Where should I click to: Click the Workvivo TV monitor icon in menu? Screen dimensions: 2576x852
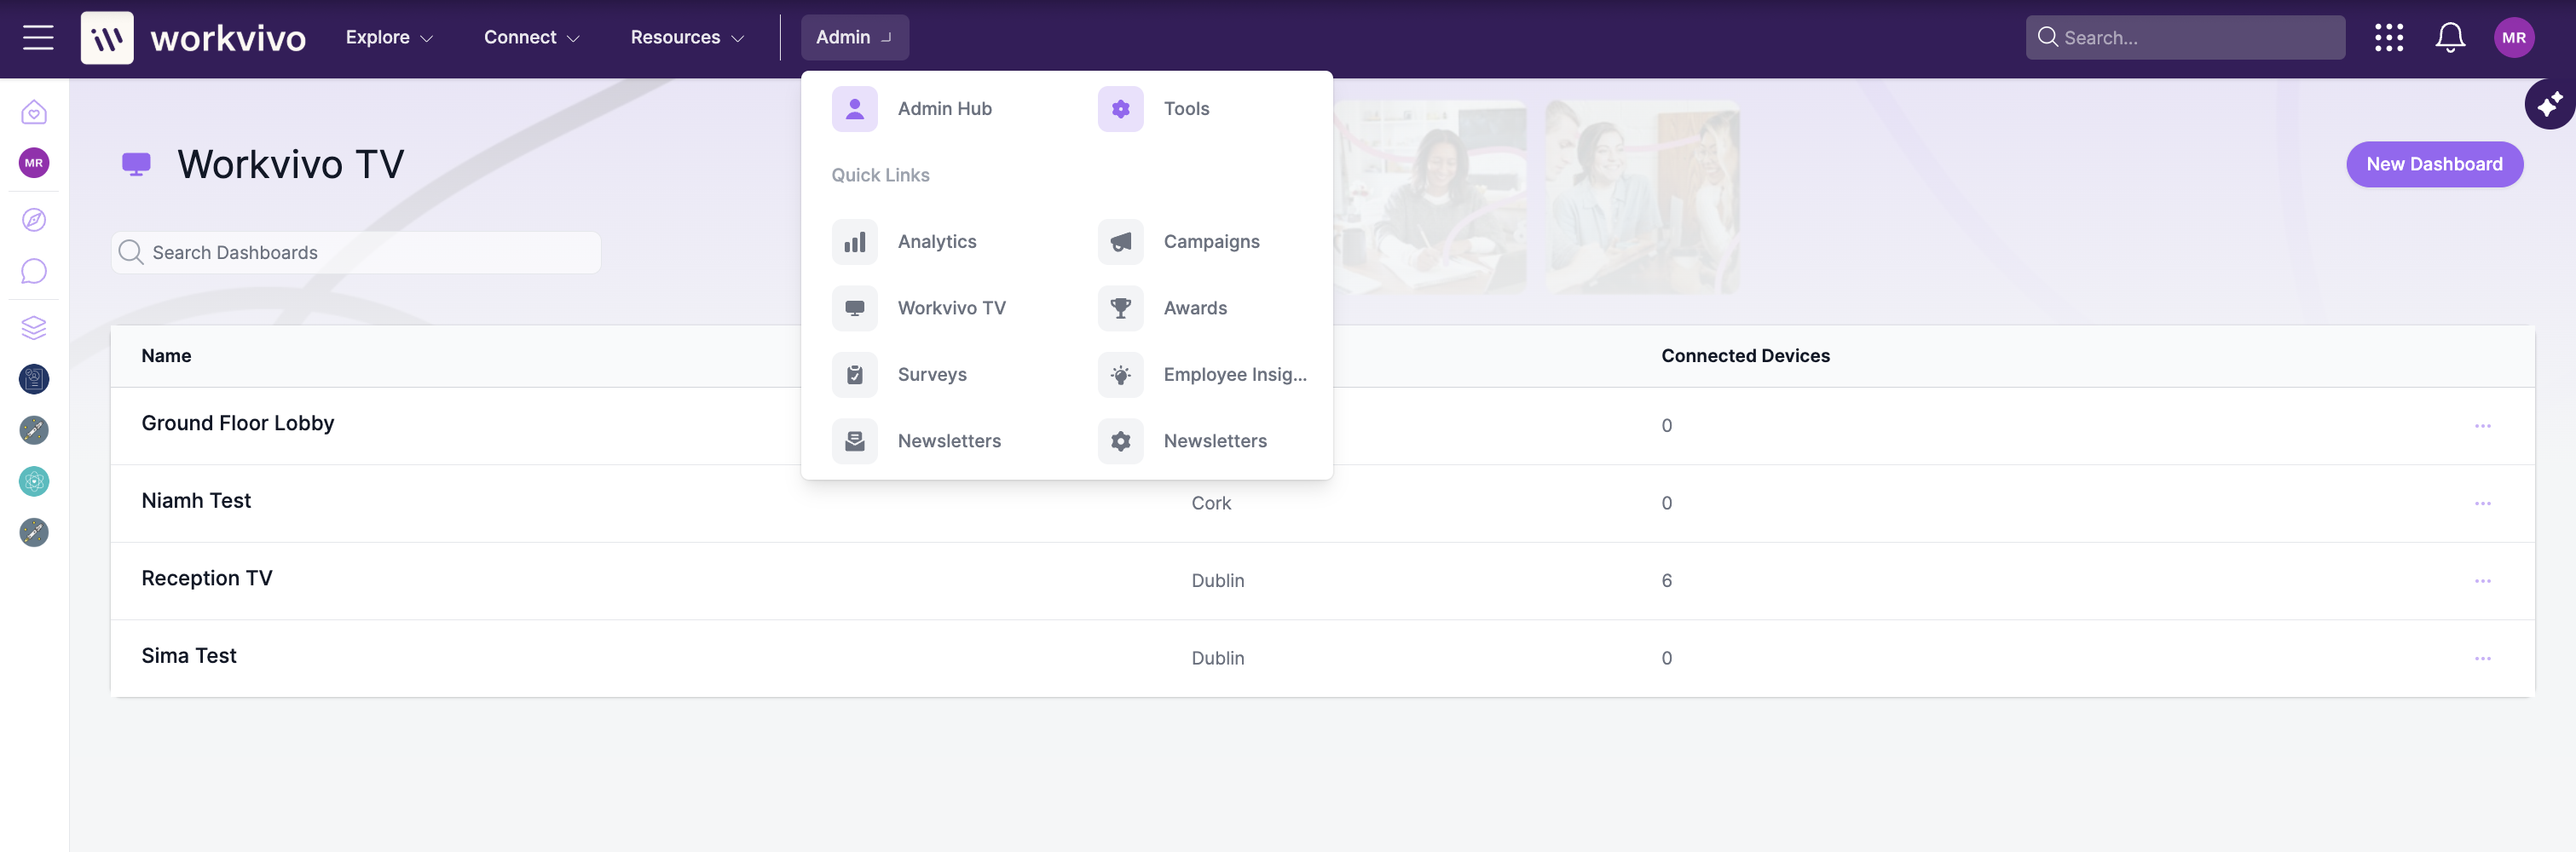click(855, 308)
